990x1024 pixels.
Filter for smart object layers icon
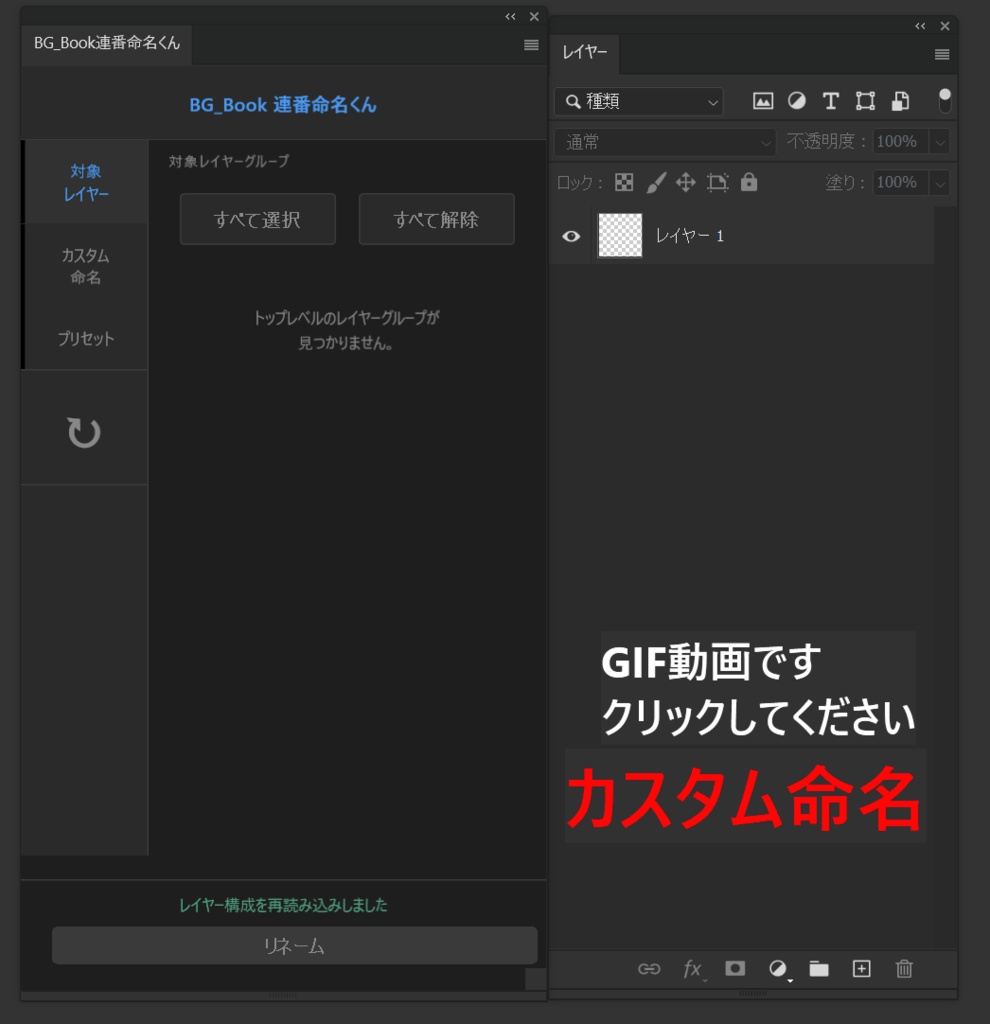coord(901,101)
